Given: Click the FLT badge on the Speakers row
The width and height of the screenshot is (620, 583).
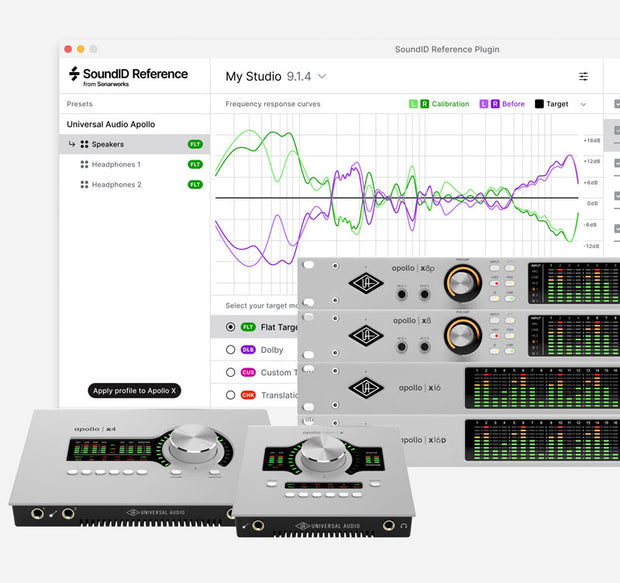Looking at the screenshot, I should [195, 144].
